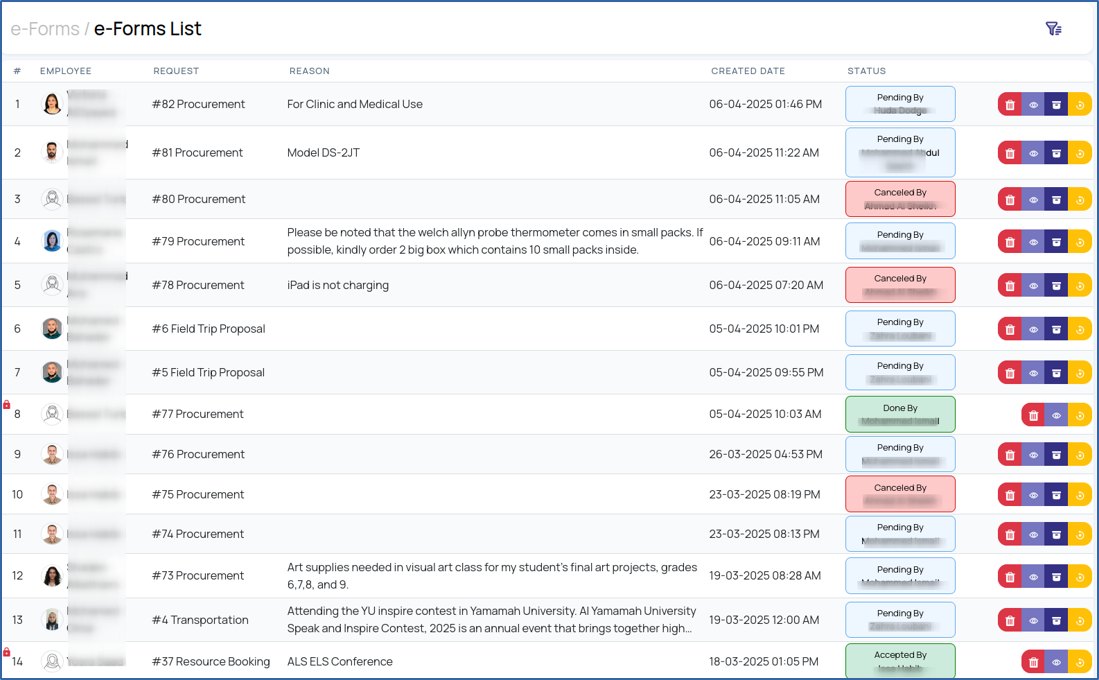
Task: Open the filter options icon
Action: pyautogui.click(x=1053, y=29)
